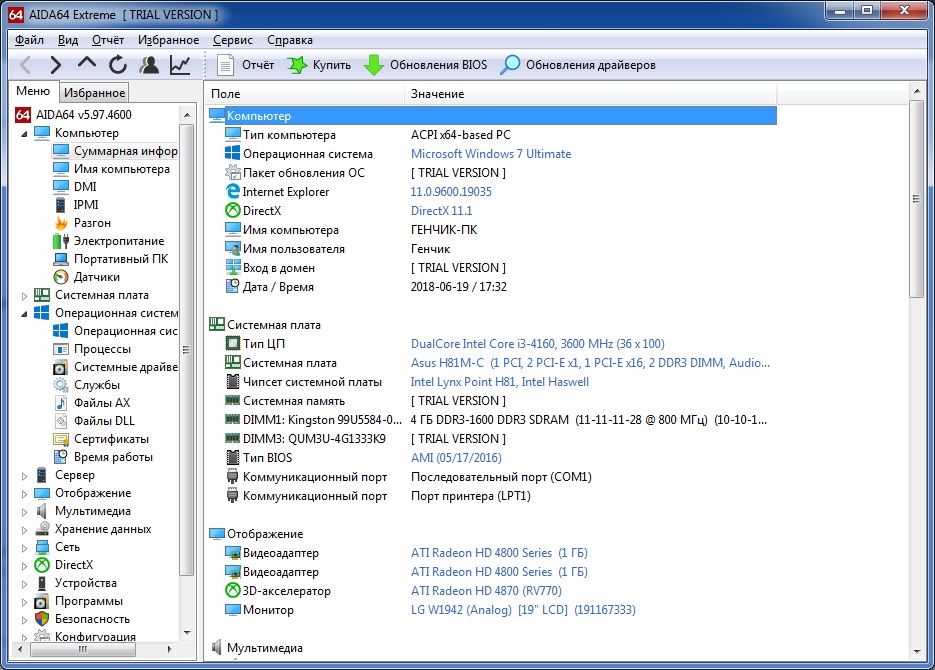The image size is (935, 670).
Task: Generate report via Отчёт toolbar button
Action: pos(245,66)
